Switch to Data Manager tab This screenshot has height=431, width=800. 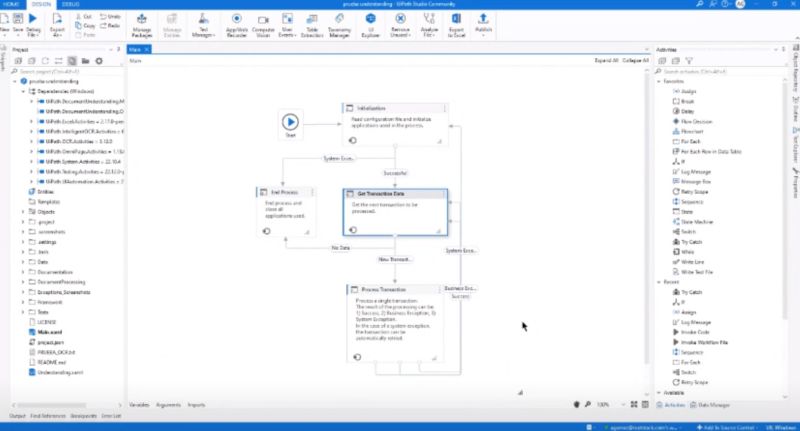click(x=710, y=405)
